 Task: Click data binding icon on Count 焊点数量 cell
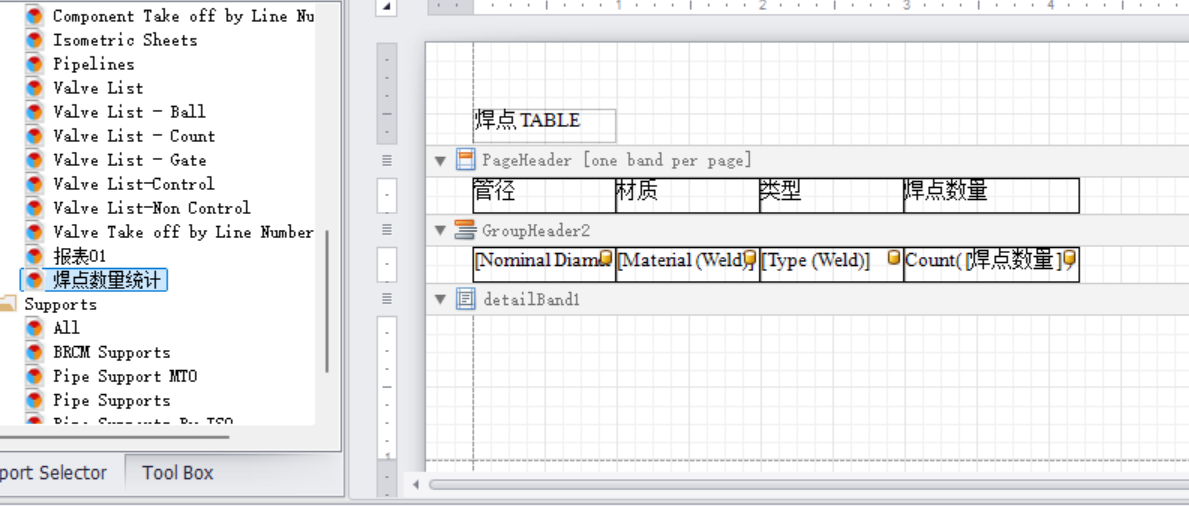coord(1069,259)
